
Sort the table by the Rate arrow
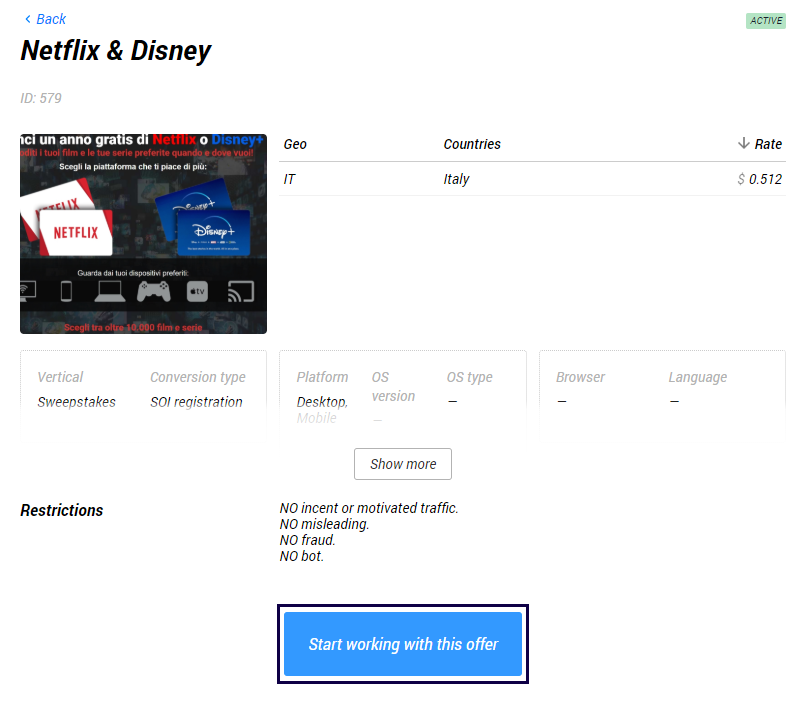coord(743,144)
